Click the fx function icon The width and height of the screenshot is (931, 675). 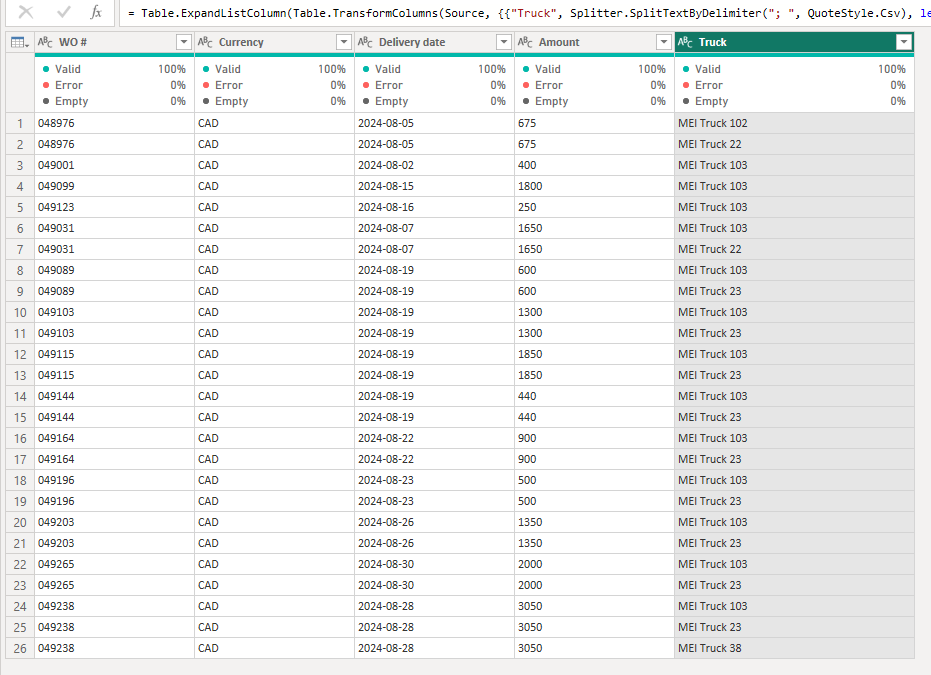tap(96, 12)
